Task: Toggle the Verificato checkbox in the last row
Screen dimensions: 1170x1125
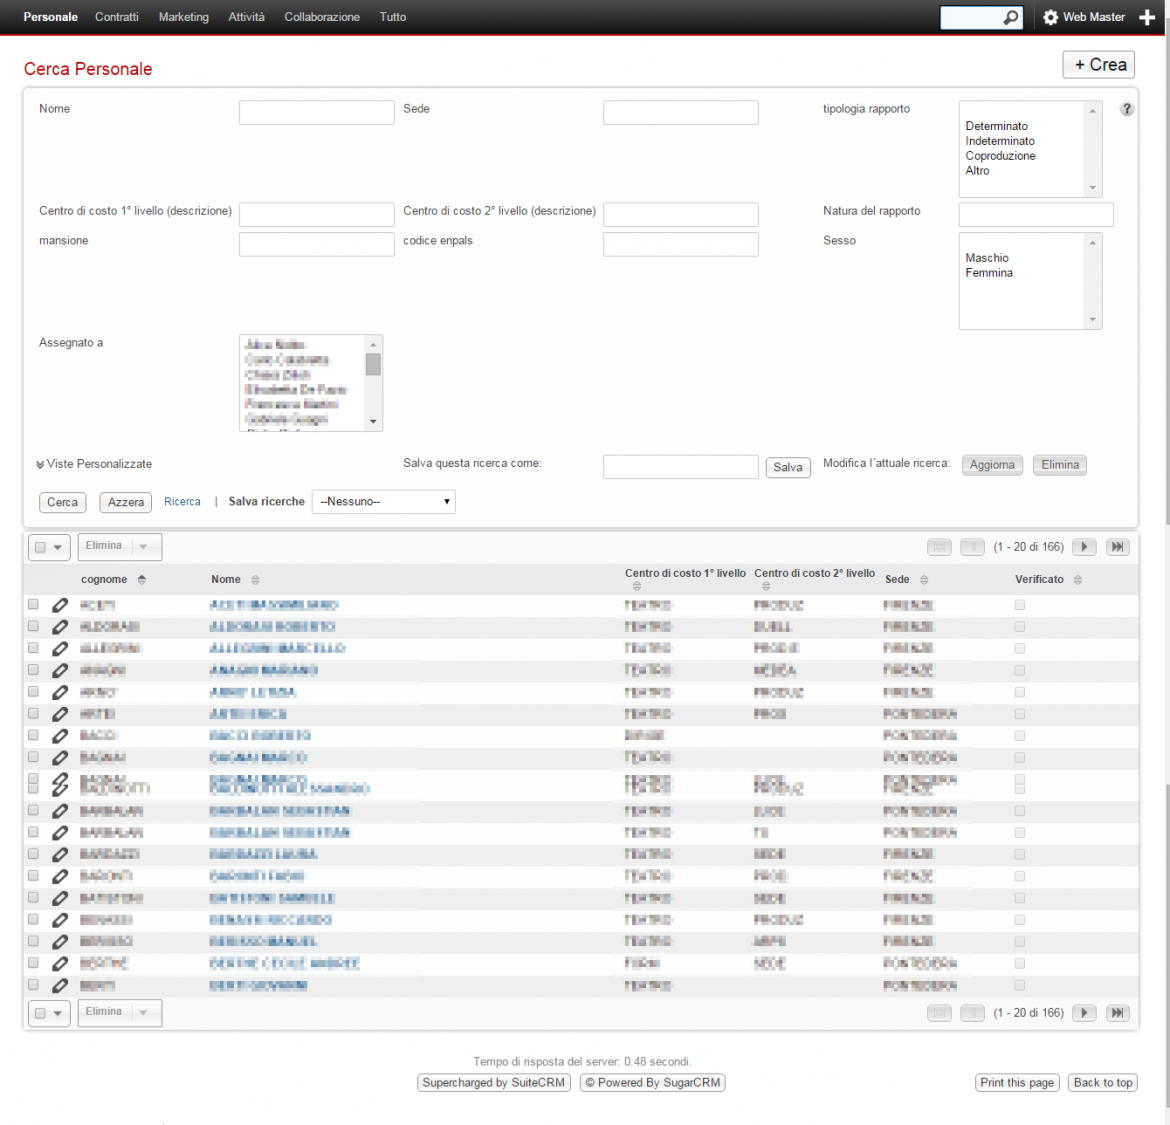Action: point(1020,985)
